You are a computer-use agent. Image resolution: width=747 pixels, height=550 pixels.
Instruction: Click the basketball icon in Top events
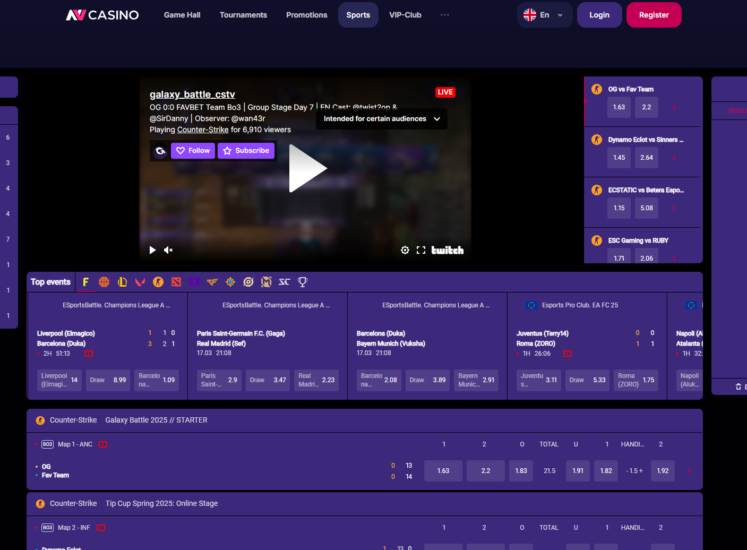point(104,282)
